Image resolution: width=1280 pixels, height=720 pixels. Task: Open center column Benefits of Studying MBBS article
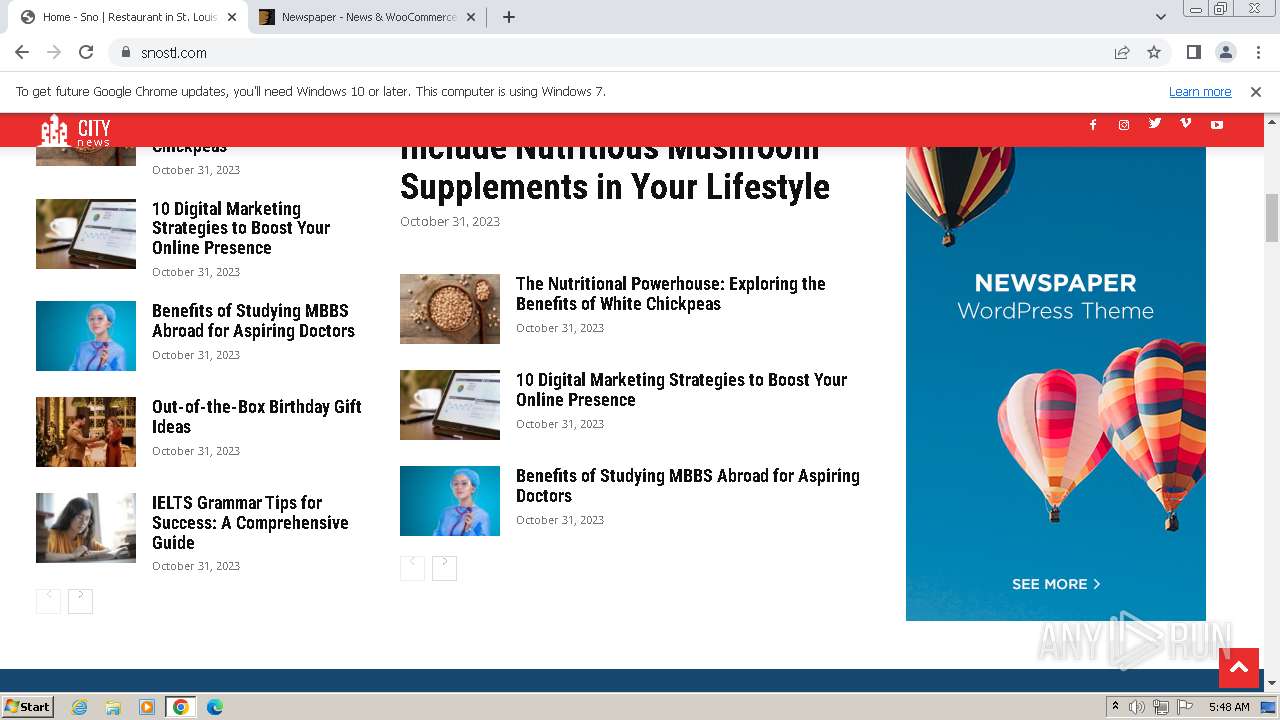coord(688,486)
